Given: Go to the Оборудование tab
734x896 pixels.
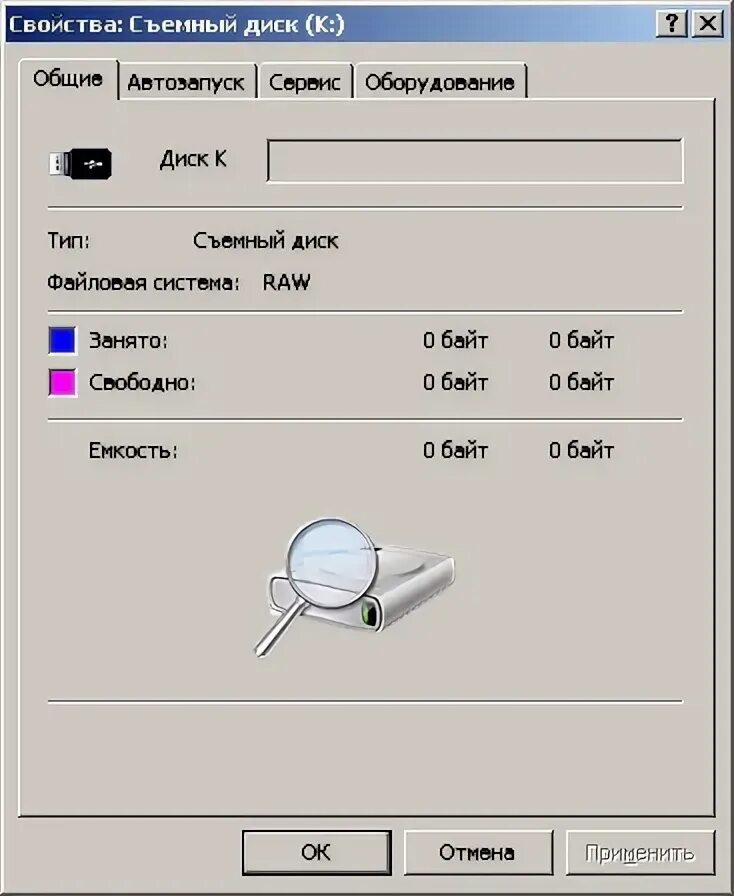Looking at the screenshot, I should click(x=440, y=82).
